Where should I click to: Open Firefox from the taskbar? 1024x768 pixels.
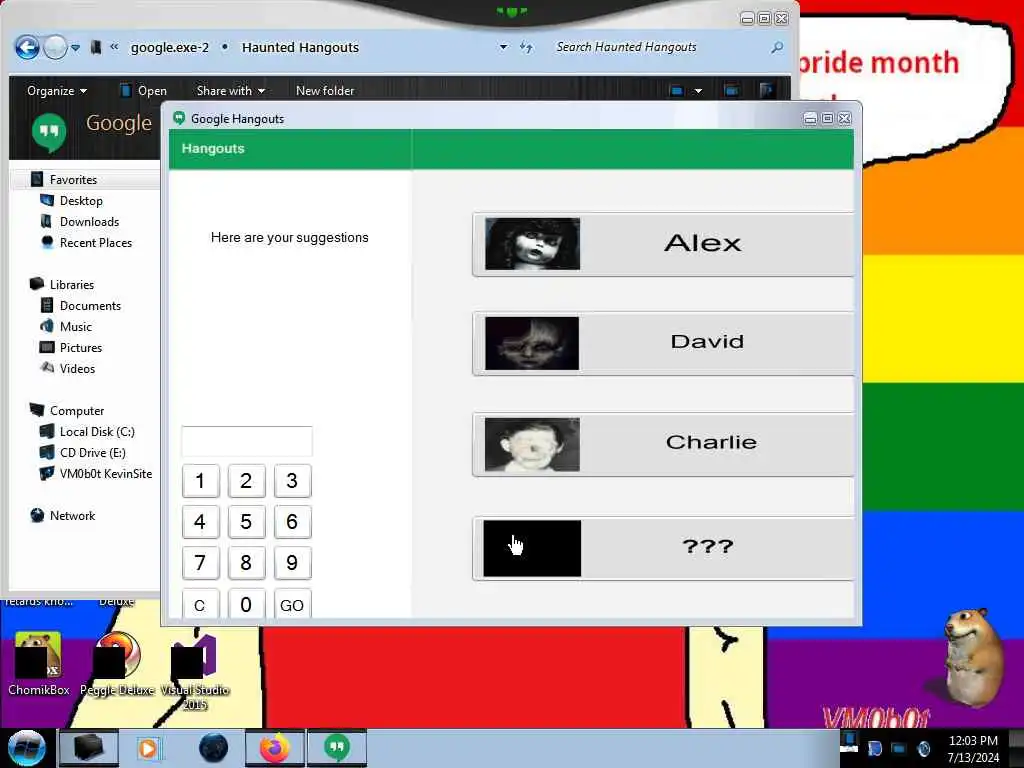275,748
